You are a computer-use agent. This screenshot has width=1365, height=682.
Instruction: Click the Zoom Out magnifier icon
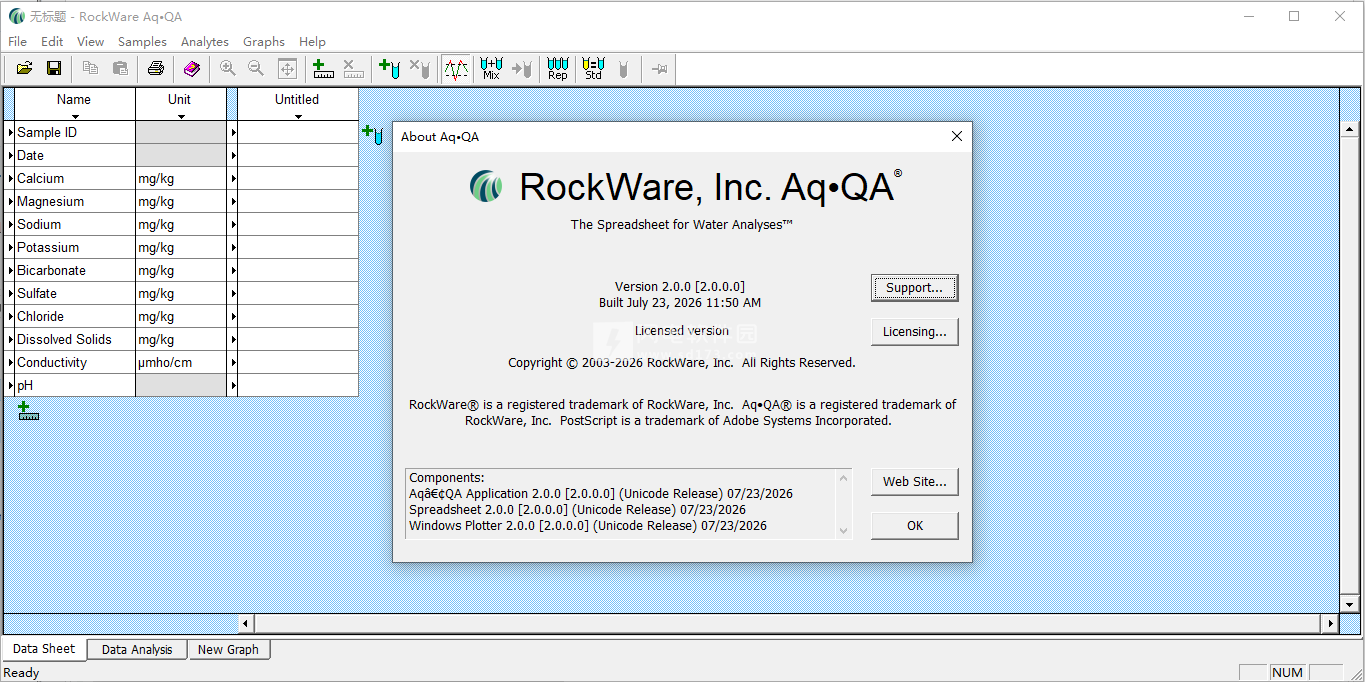[256, 68]
